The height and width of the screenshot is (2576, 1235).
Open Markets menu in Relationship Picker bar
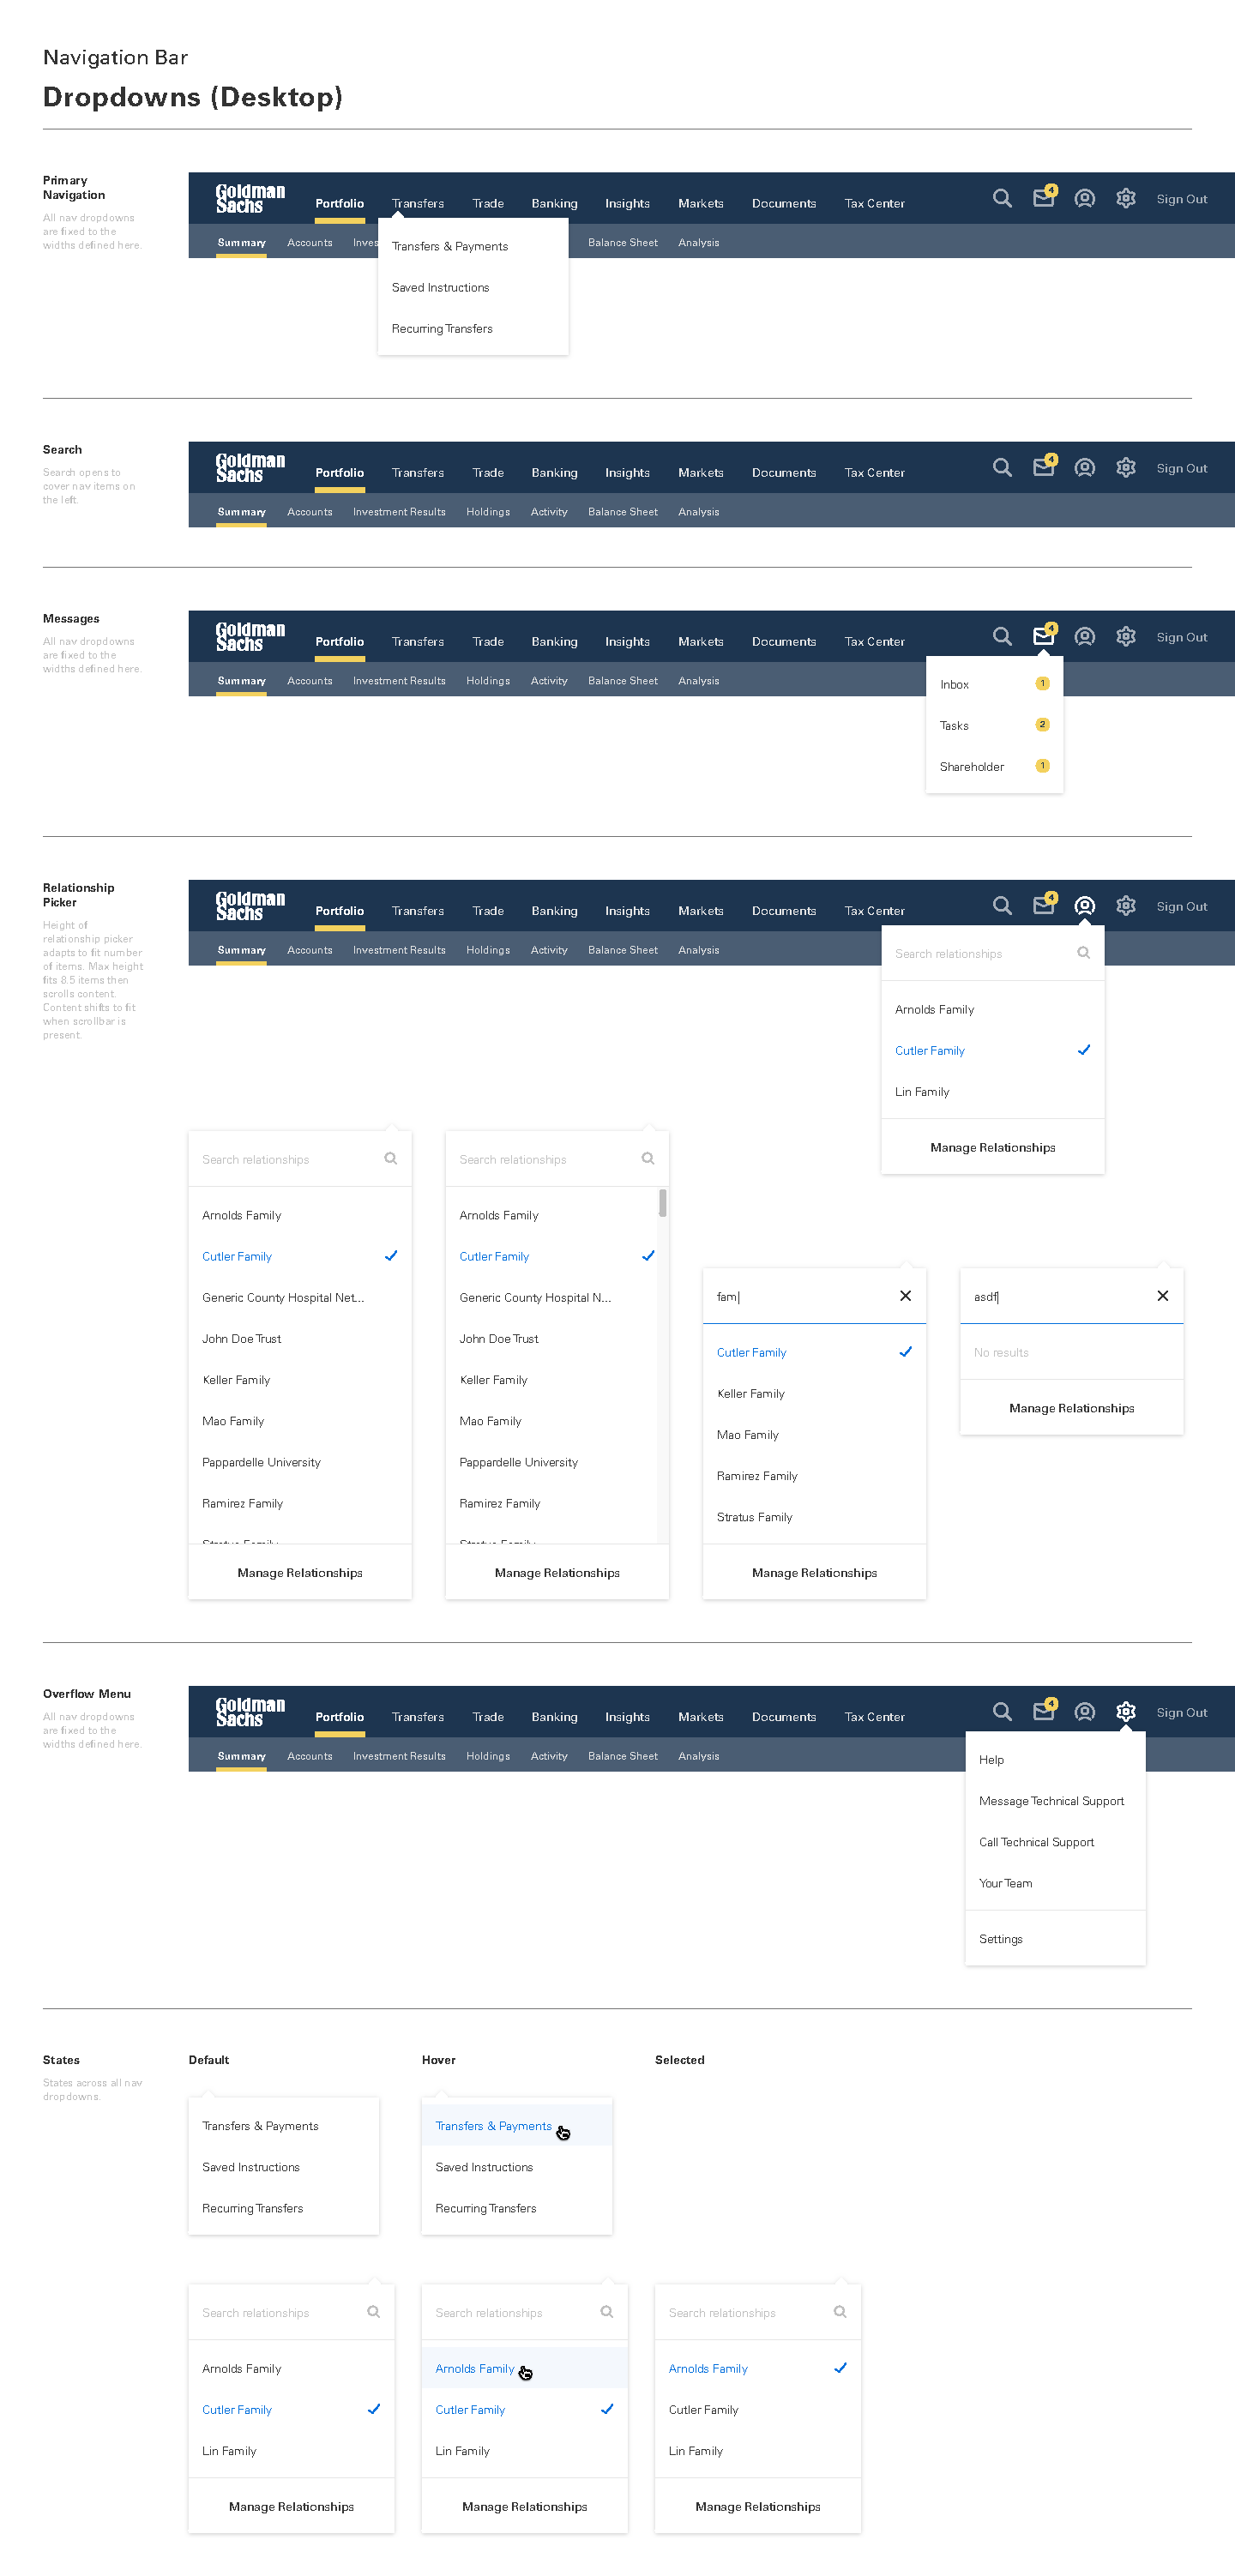(700, 910)
